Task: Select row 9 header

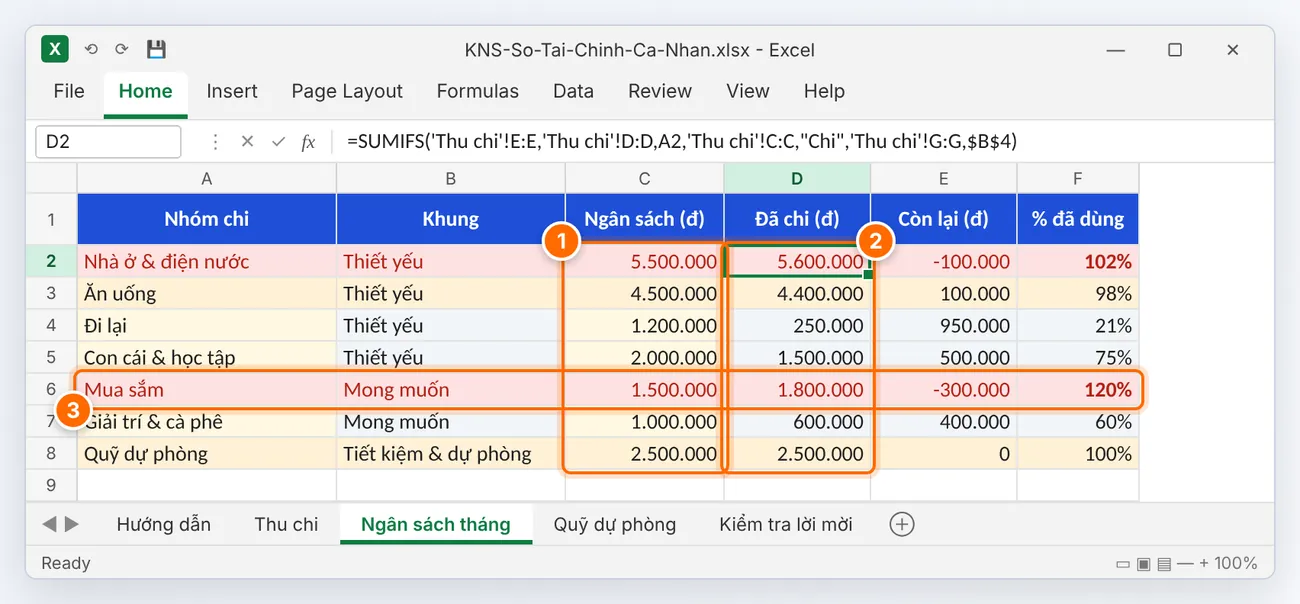Action: 51,485
